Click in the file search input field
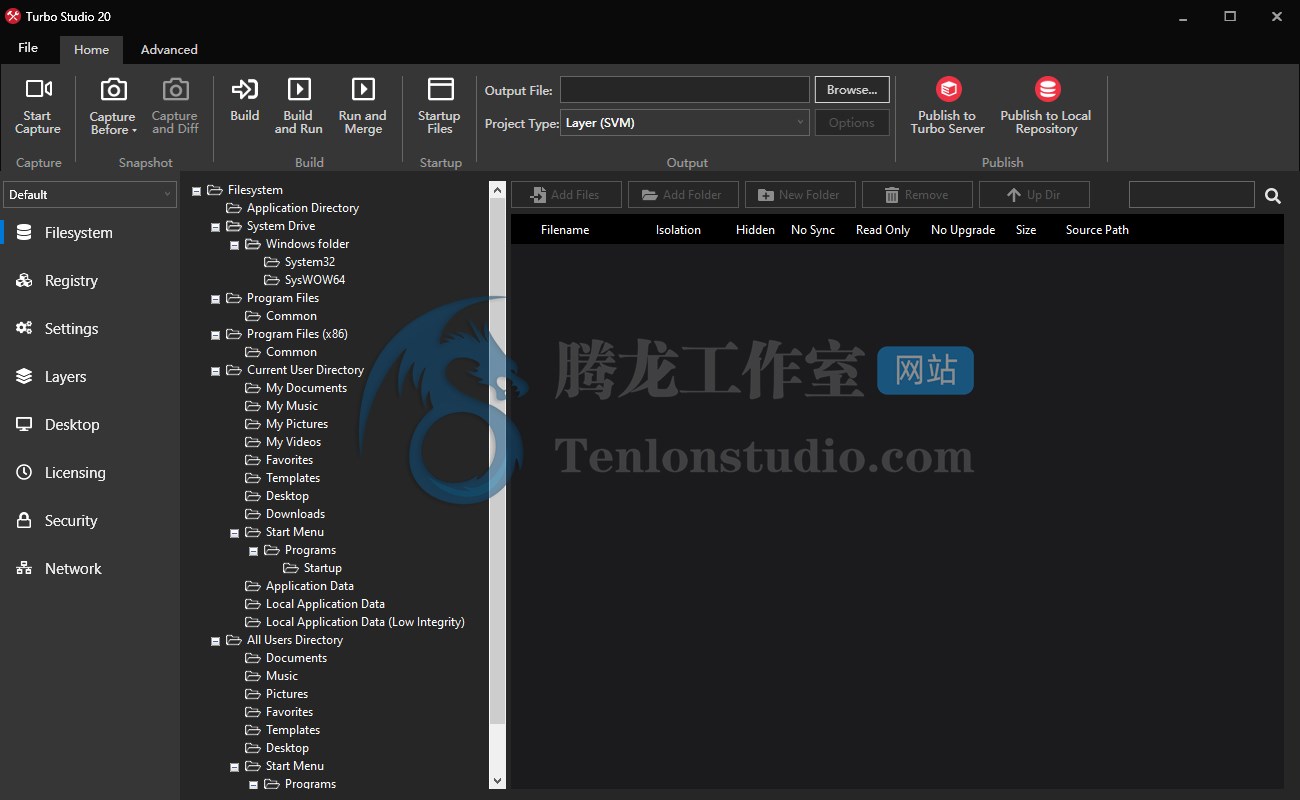The height and width of the screenshot is (800, 1300). 1191,195
